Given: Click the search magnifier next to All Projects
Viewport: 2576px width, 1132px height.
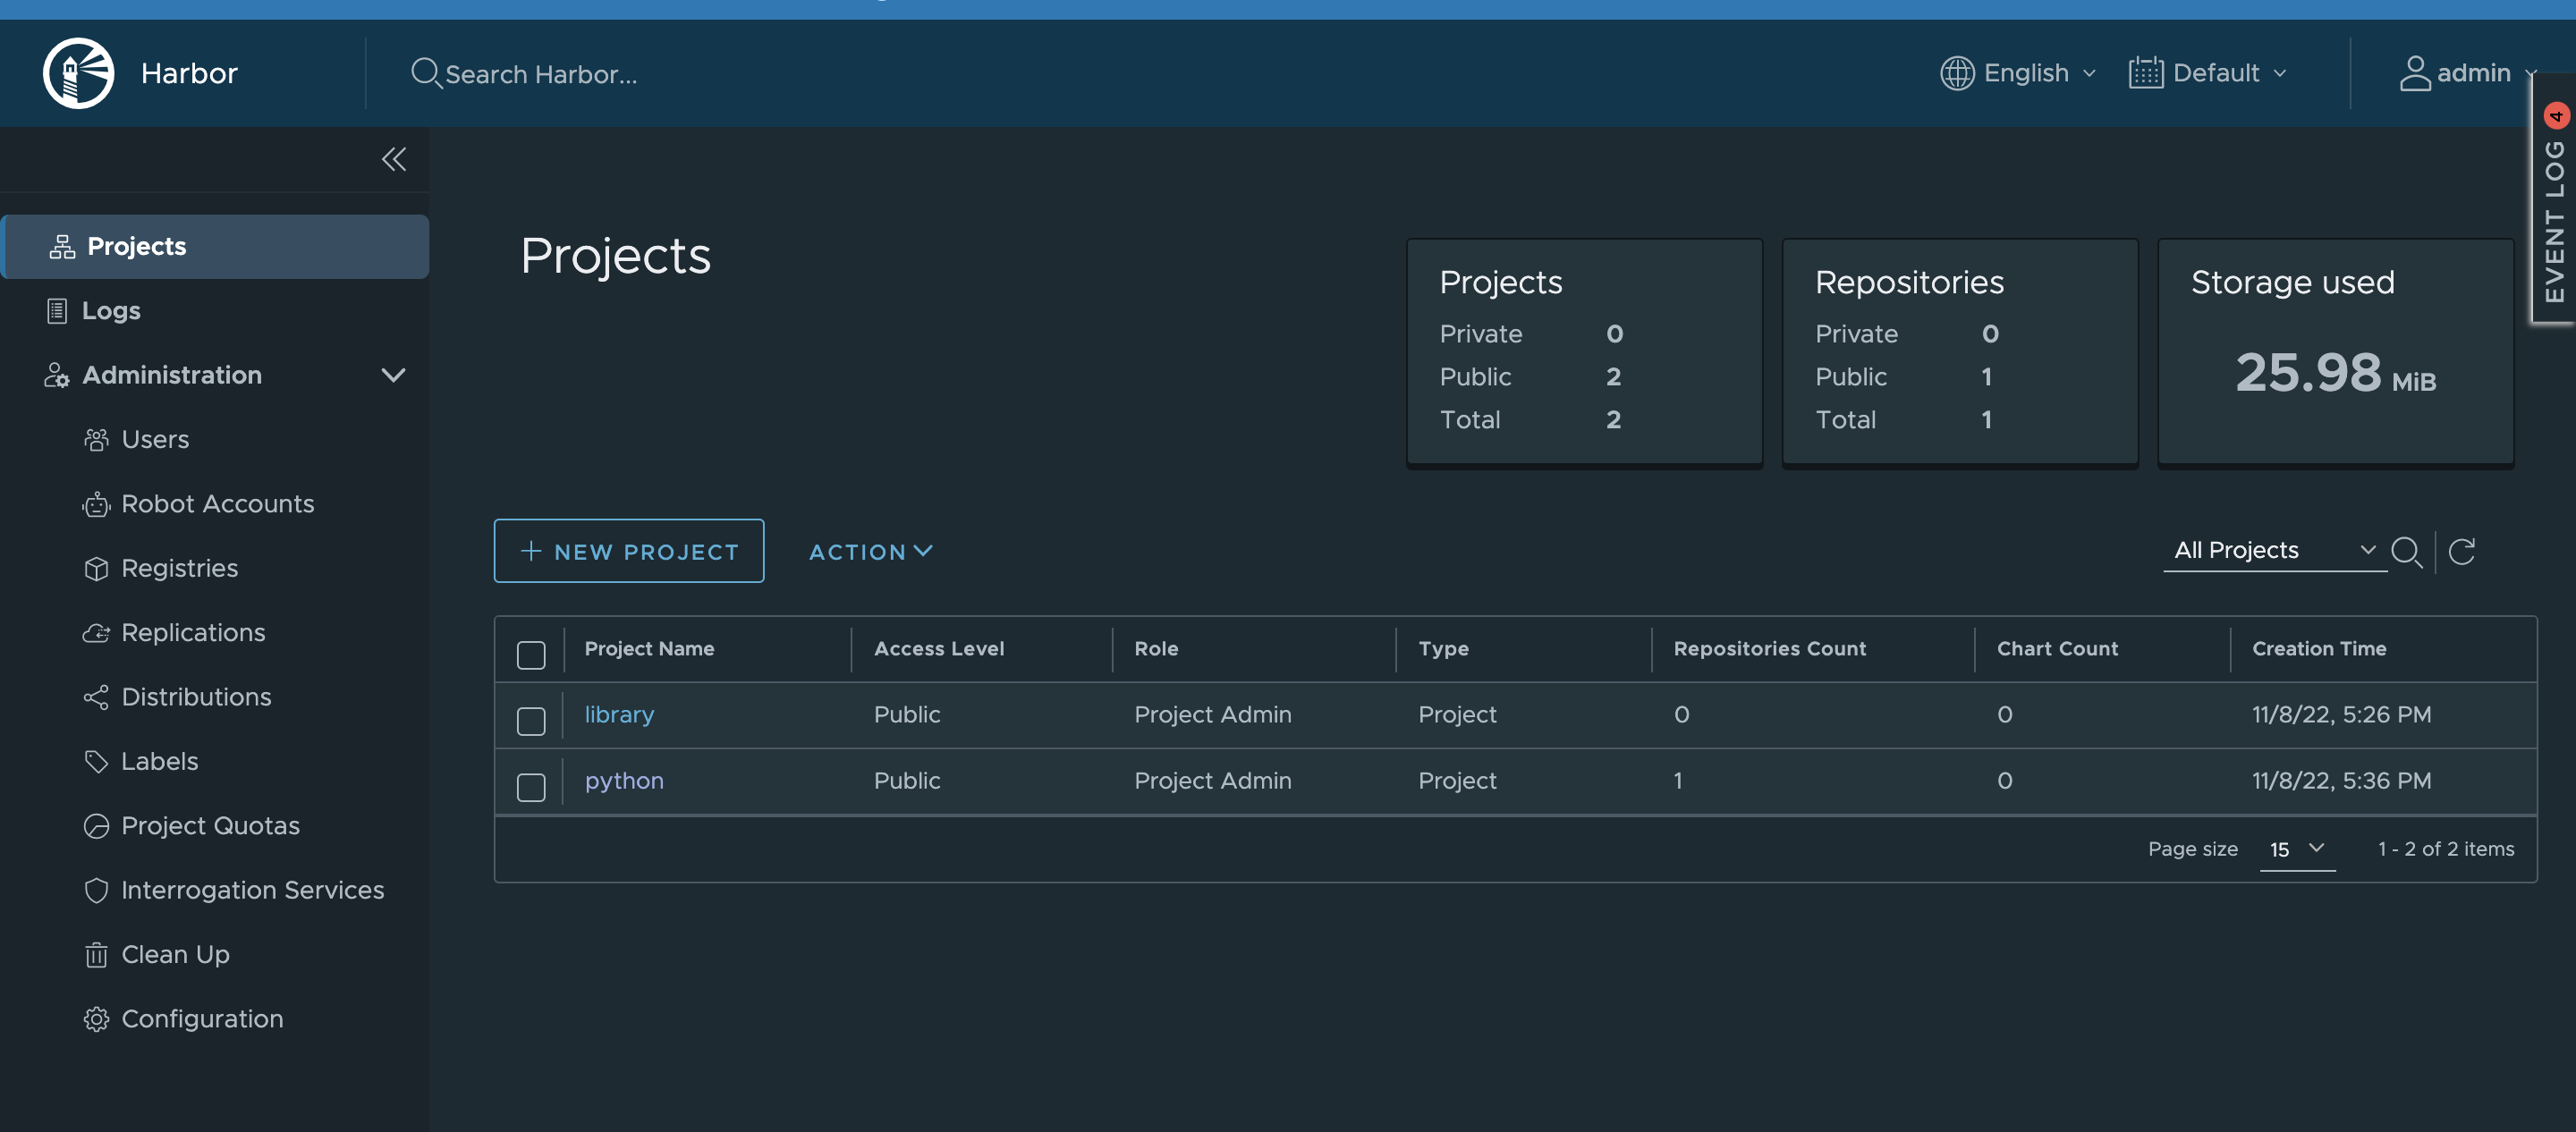Looking at the screenshot, I should click(x=2406, y=551).
